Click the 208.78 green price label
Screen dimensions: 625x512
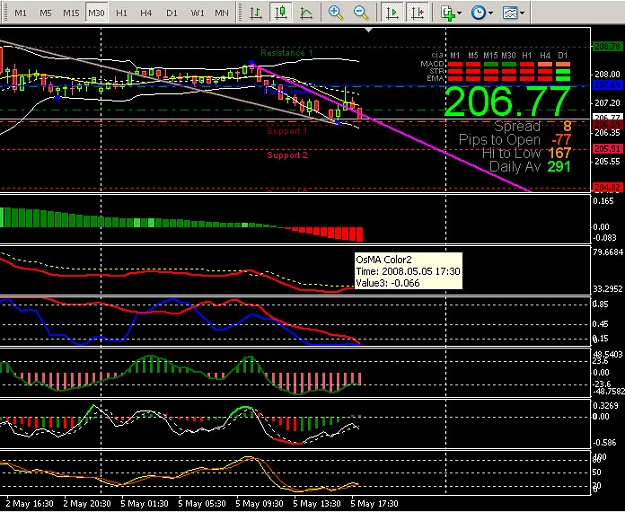pos(607,47)
